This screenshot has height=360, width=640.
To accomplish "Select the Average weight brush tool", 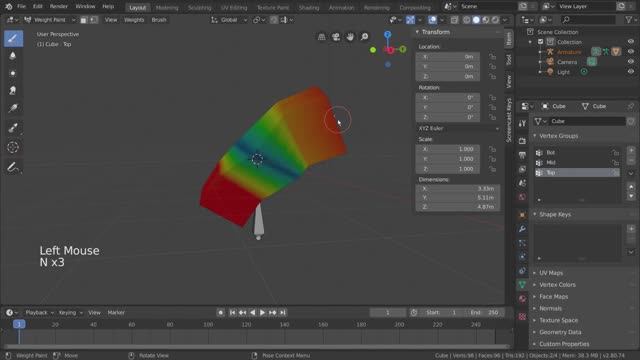I will coord(13,73).
